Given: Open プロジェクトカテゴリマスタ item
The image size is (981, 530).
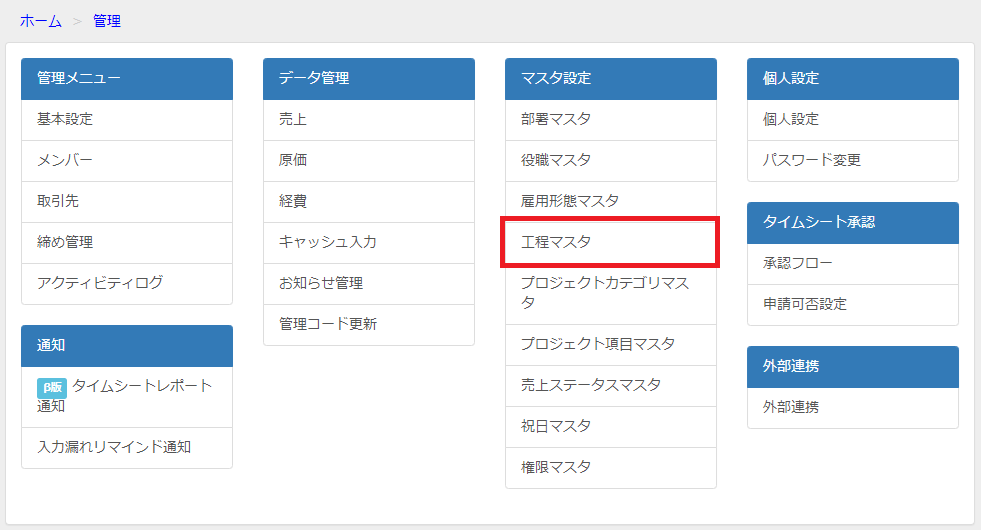Looking at the screenshot, I should click(611, 293).
